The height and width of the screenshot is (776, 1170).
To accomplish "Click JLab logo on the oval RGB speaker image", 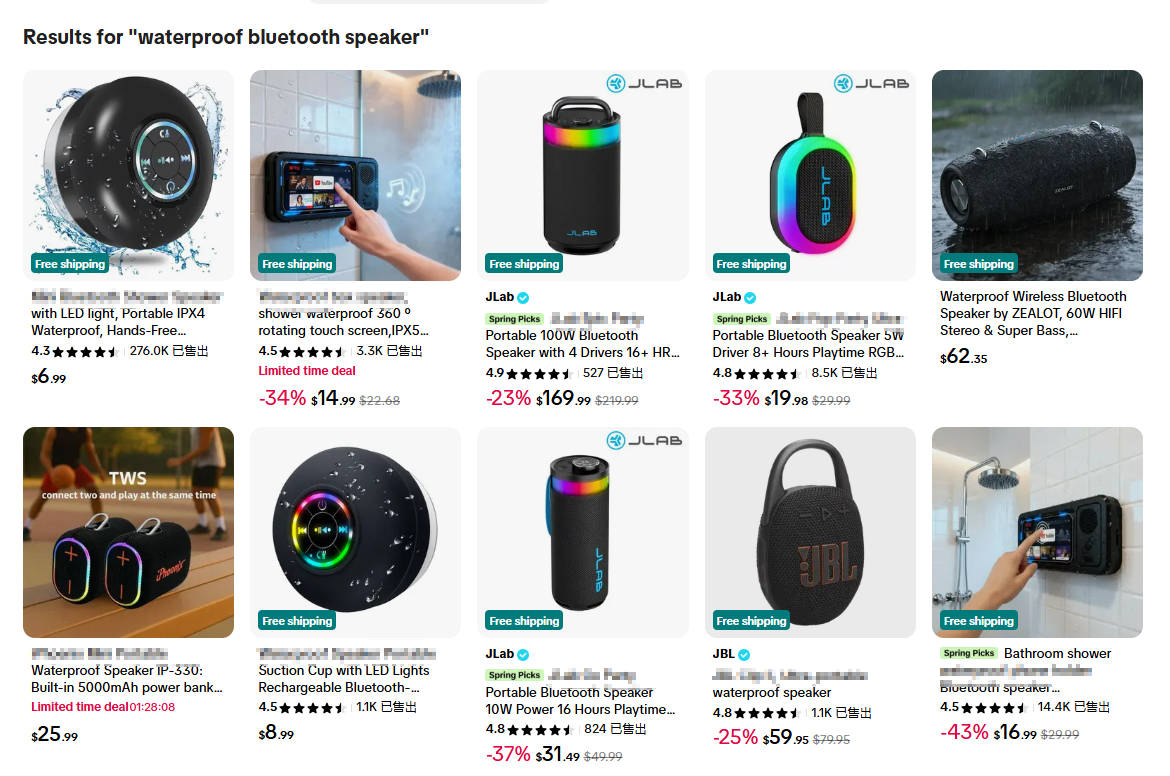I will [x=871, y=83].
